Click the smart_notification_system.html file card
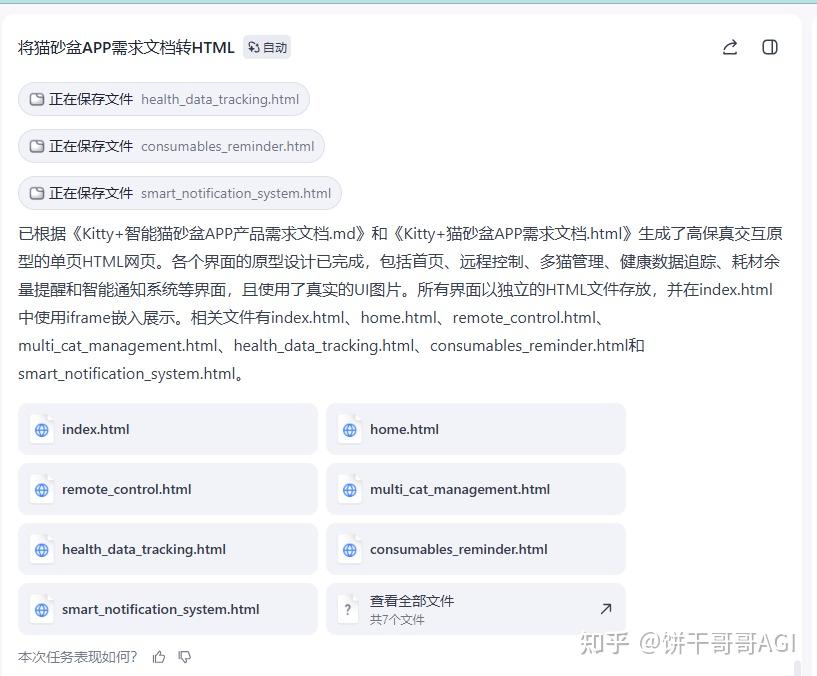This screenshot has width=817, height=676. click(x=167, y=608)
